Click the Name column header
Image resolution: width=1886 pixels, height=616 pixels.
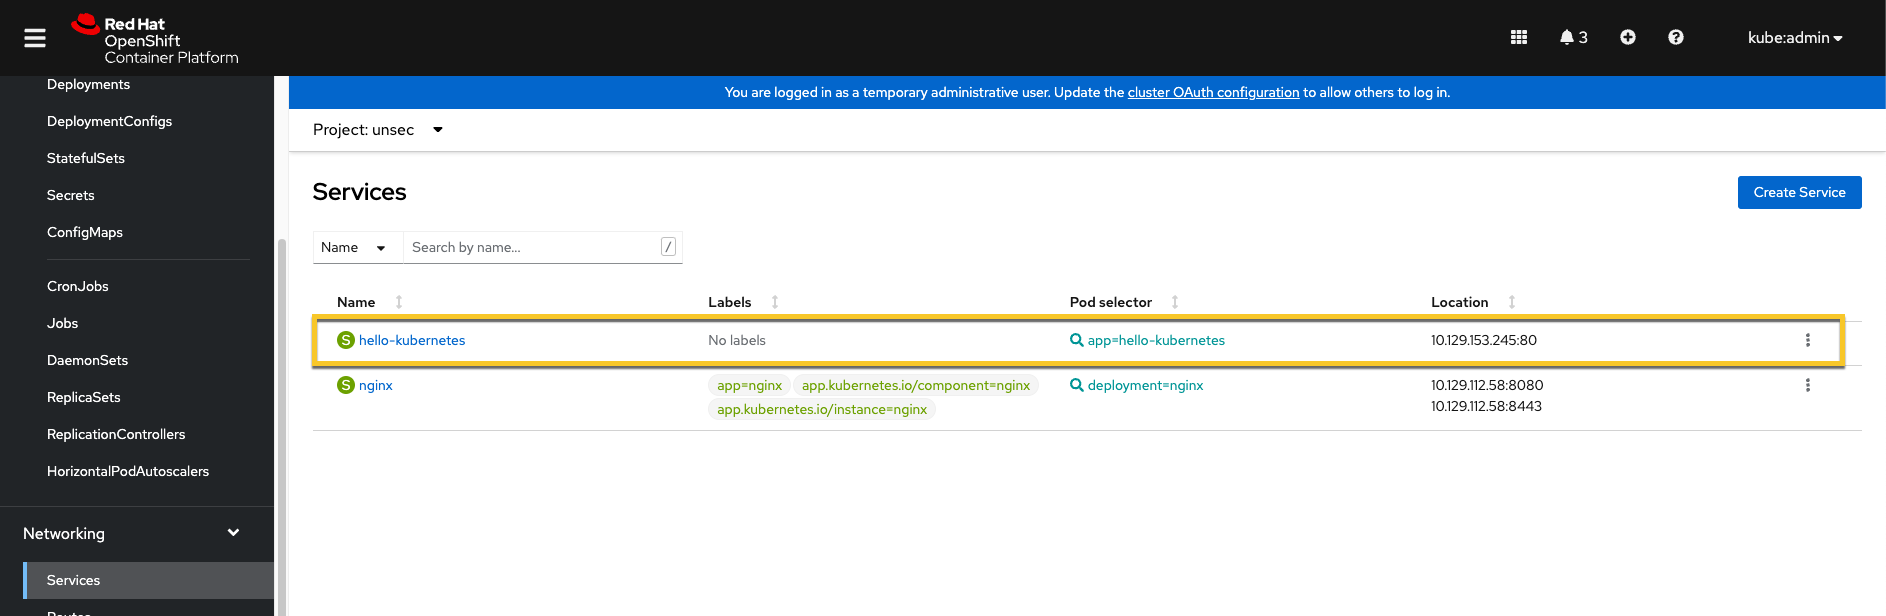tap(356, 302)
